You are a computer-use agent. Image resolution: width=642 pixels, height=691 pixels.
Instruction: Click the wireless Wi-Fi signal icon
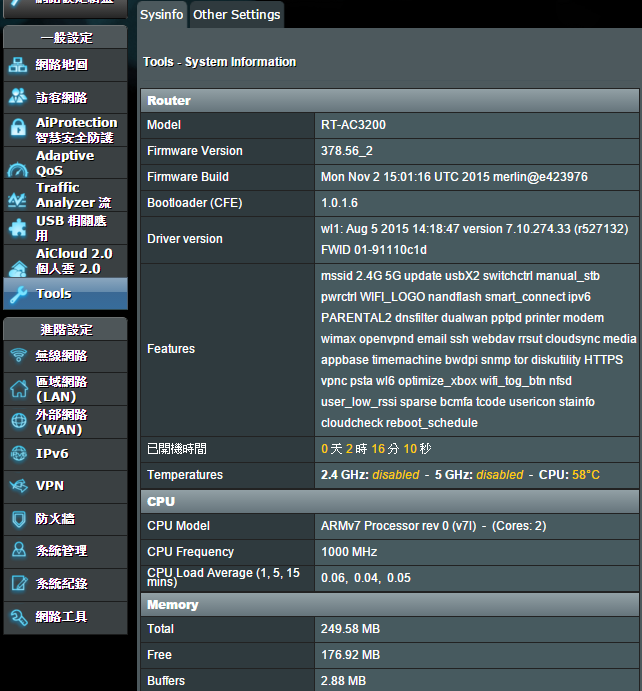(19, 355)
